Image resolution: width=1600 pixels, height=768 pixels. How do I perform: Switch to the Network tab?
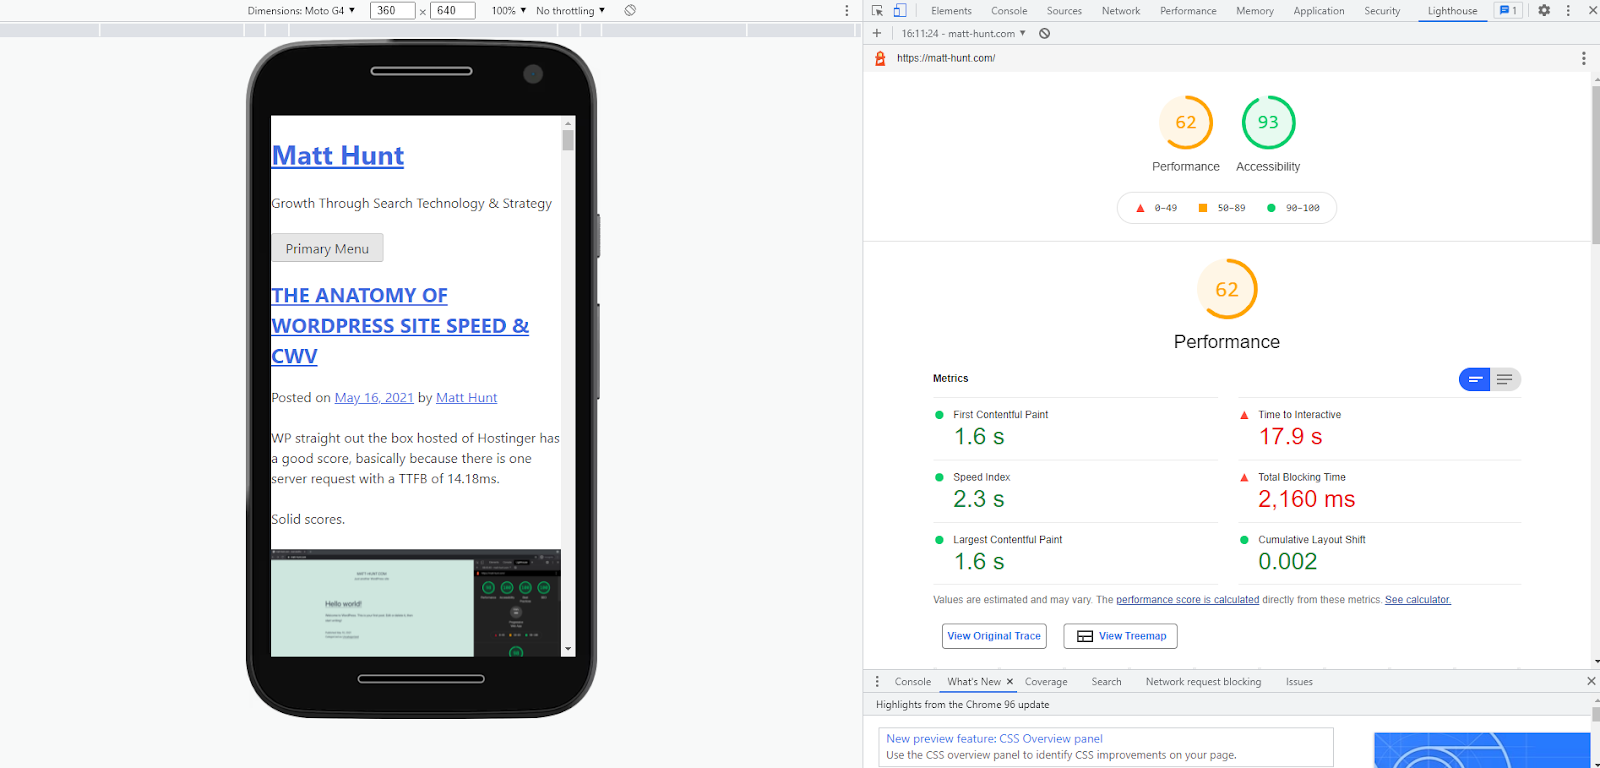tap(1121, 10)
